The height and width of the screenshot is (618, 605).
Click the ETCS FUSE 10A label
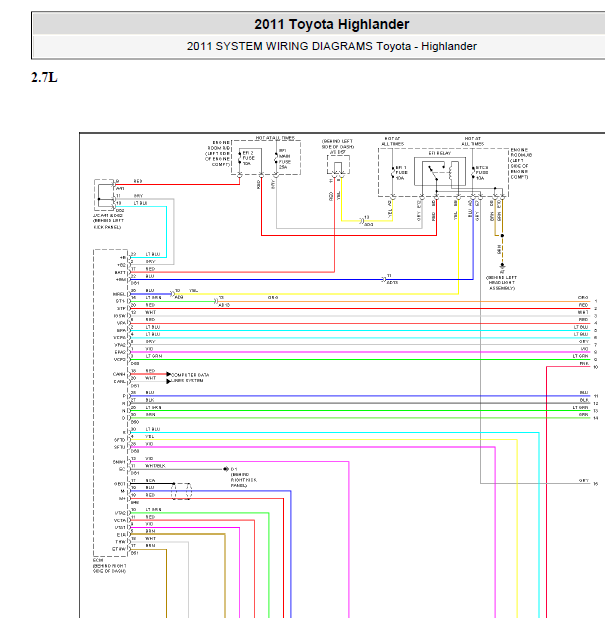(x=482, y=173)
